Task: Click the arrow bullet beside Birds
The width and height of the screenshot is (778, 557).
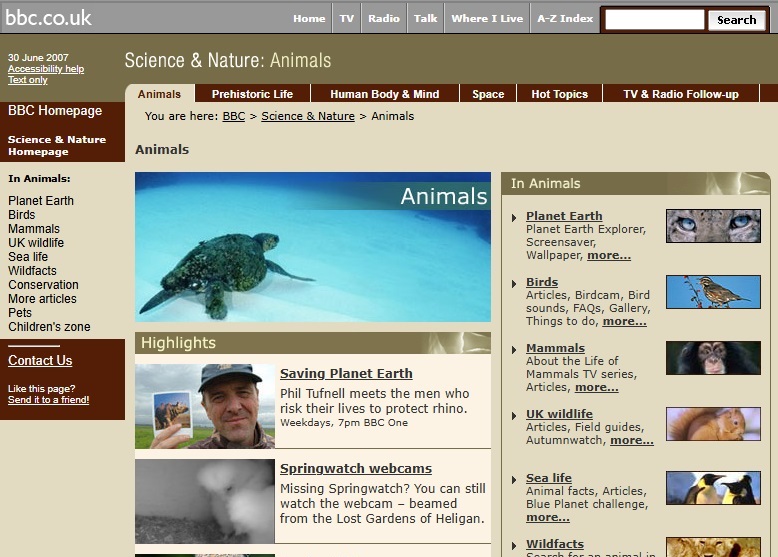Action: [514, 284]
